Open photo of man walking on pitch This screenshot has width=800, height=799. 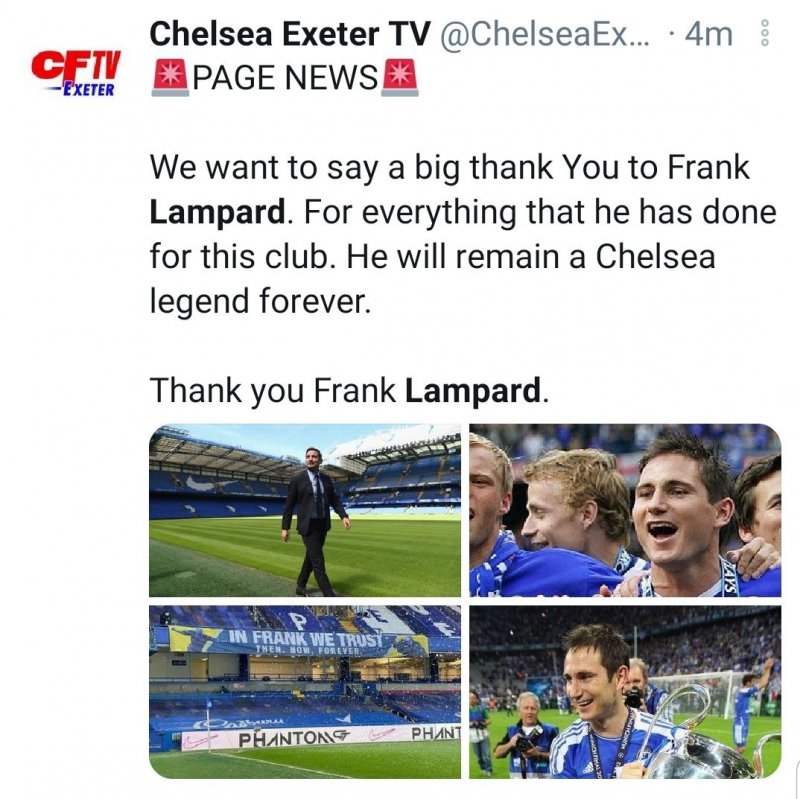click(304, 510)
